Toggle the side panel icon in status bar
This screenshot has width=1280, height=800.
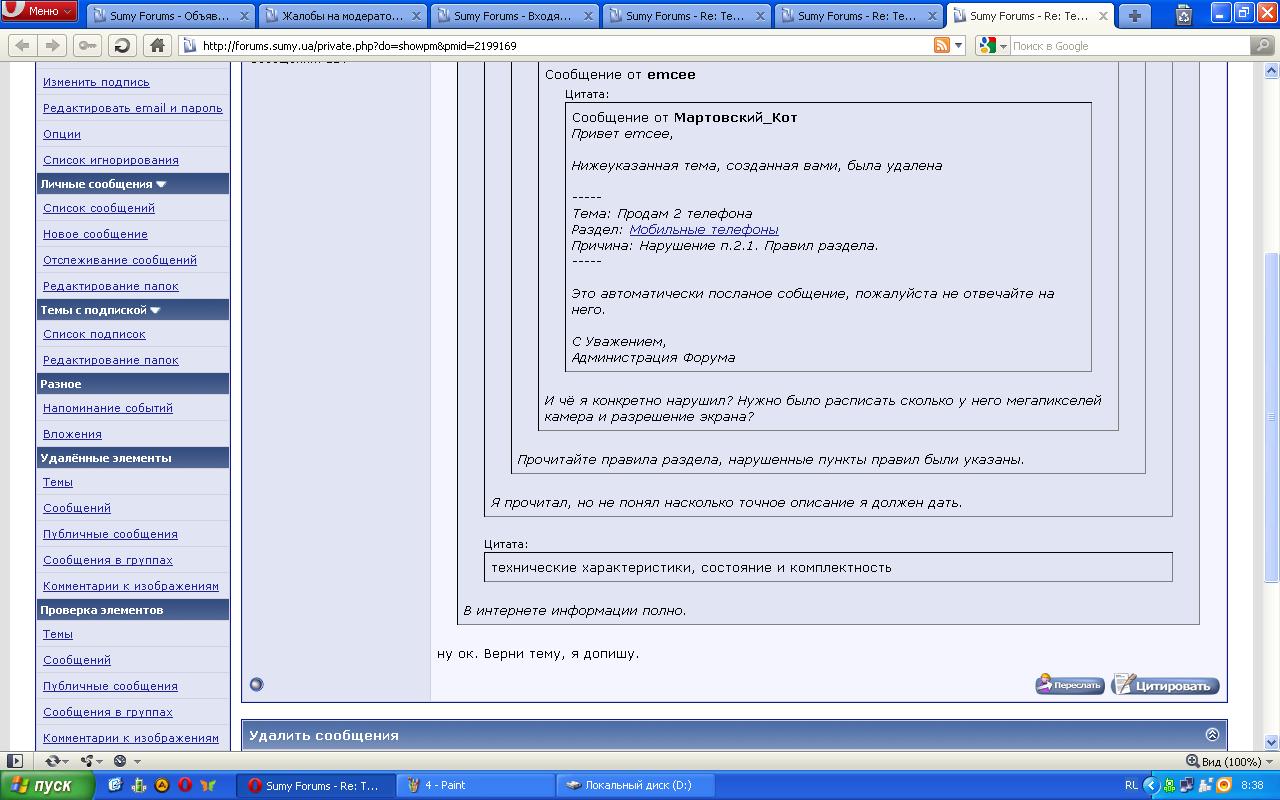pyautogui.click(x=15, y=761)
